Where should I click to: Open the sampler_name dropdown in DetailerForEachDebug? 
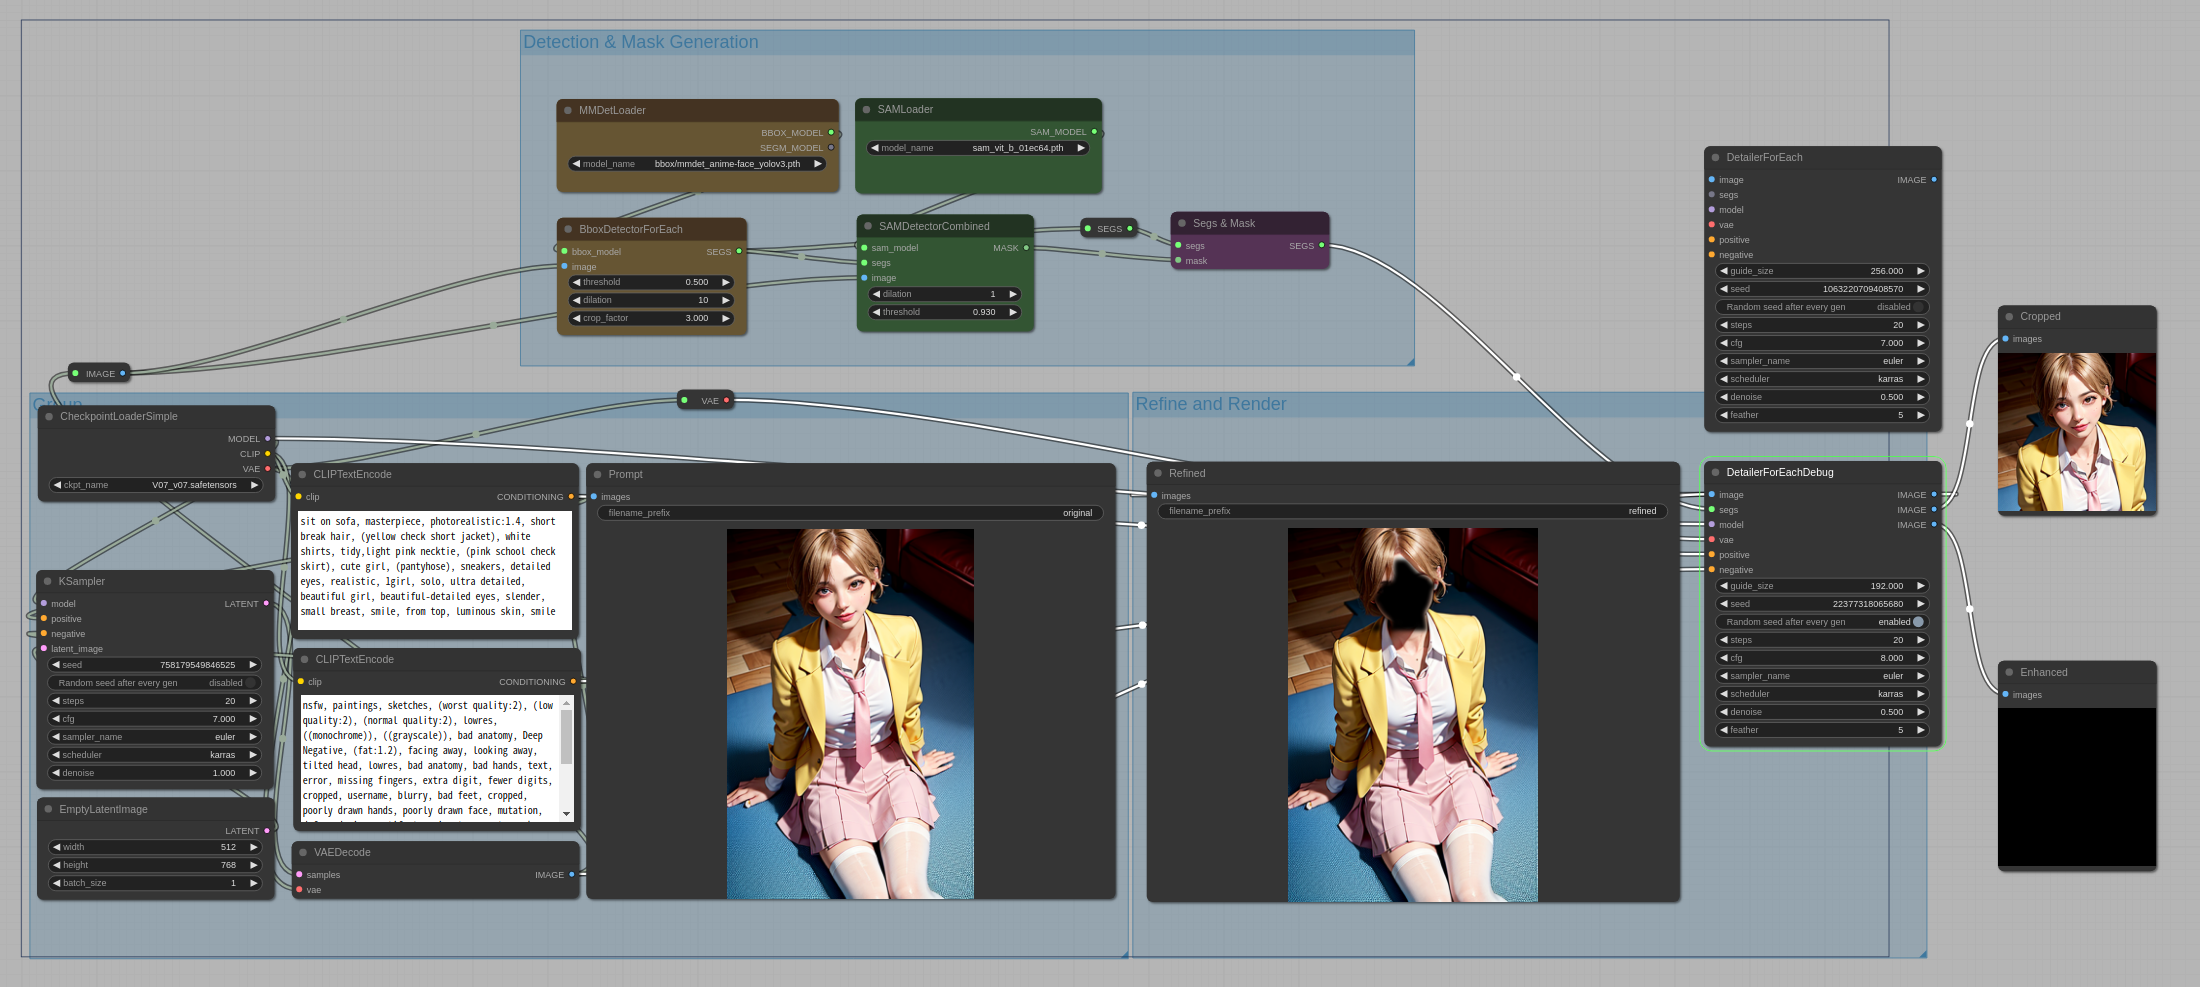[1821, 676]
